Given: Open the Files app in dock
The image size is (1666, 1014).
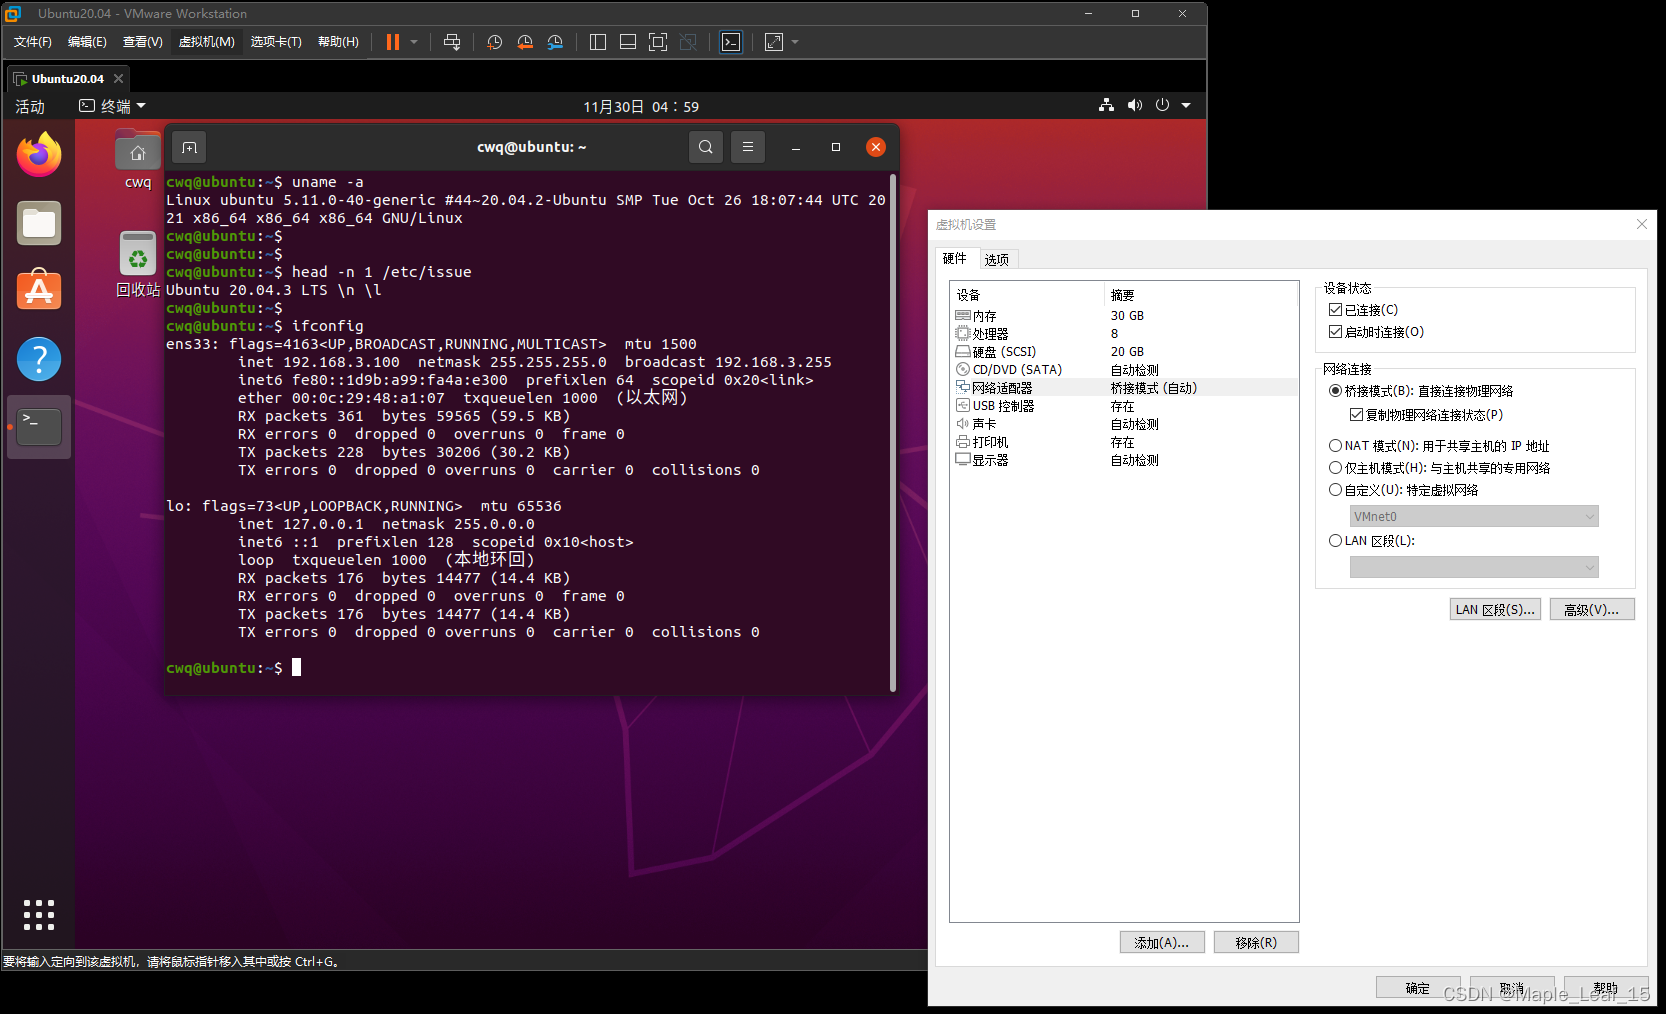Looking at the screenshot, I should click(x=39, y=223).
